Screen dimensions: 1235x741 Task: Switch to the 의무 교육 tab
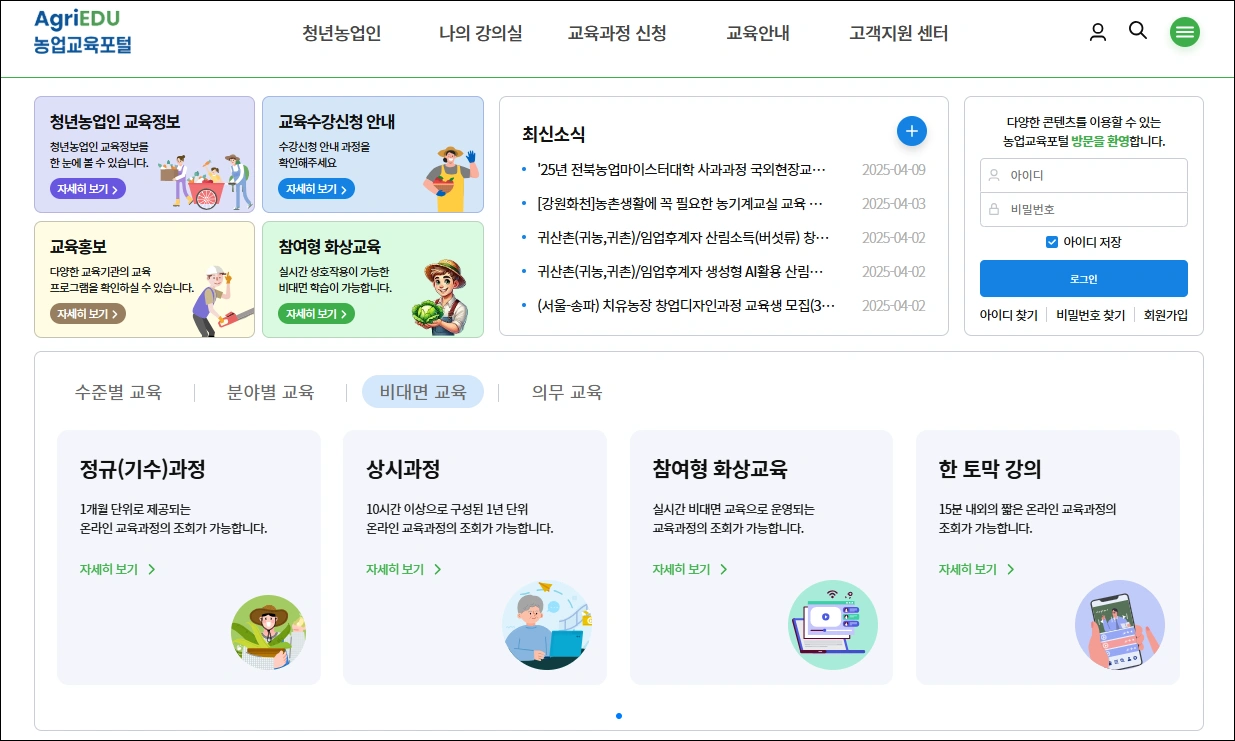point(564,393)
